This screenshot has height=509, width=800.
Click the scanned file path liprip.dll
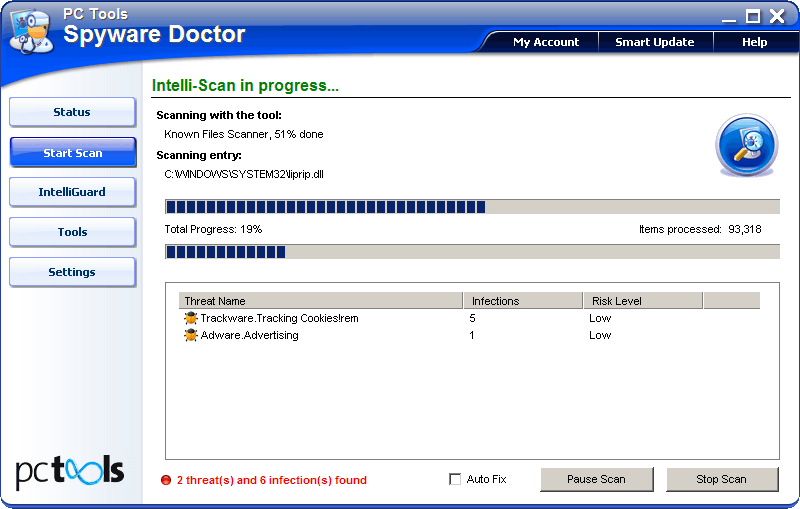point(244,174)
